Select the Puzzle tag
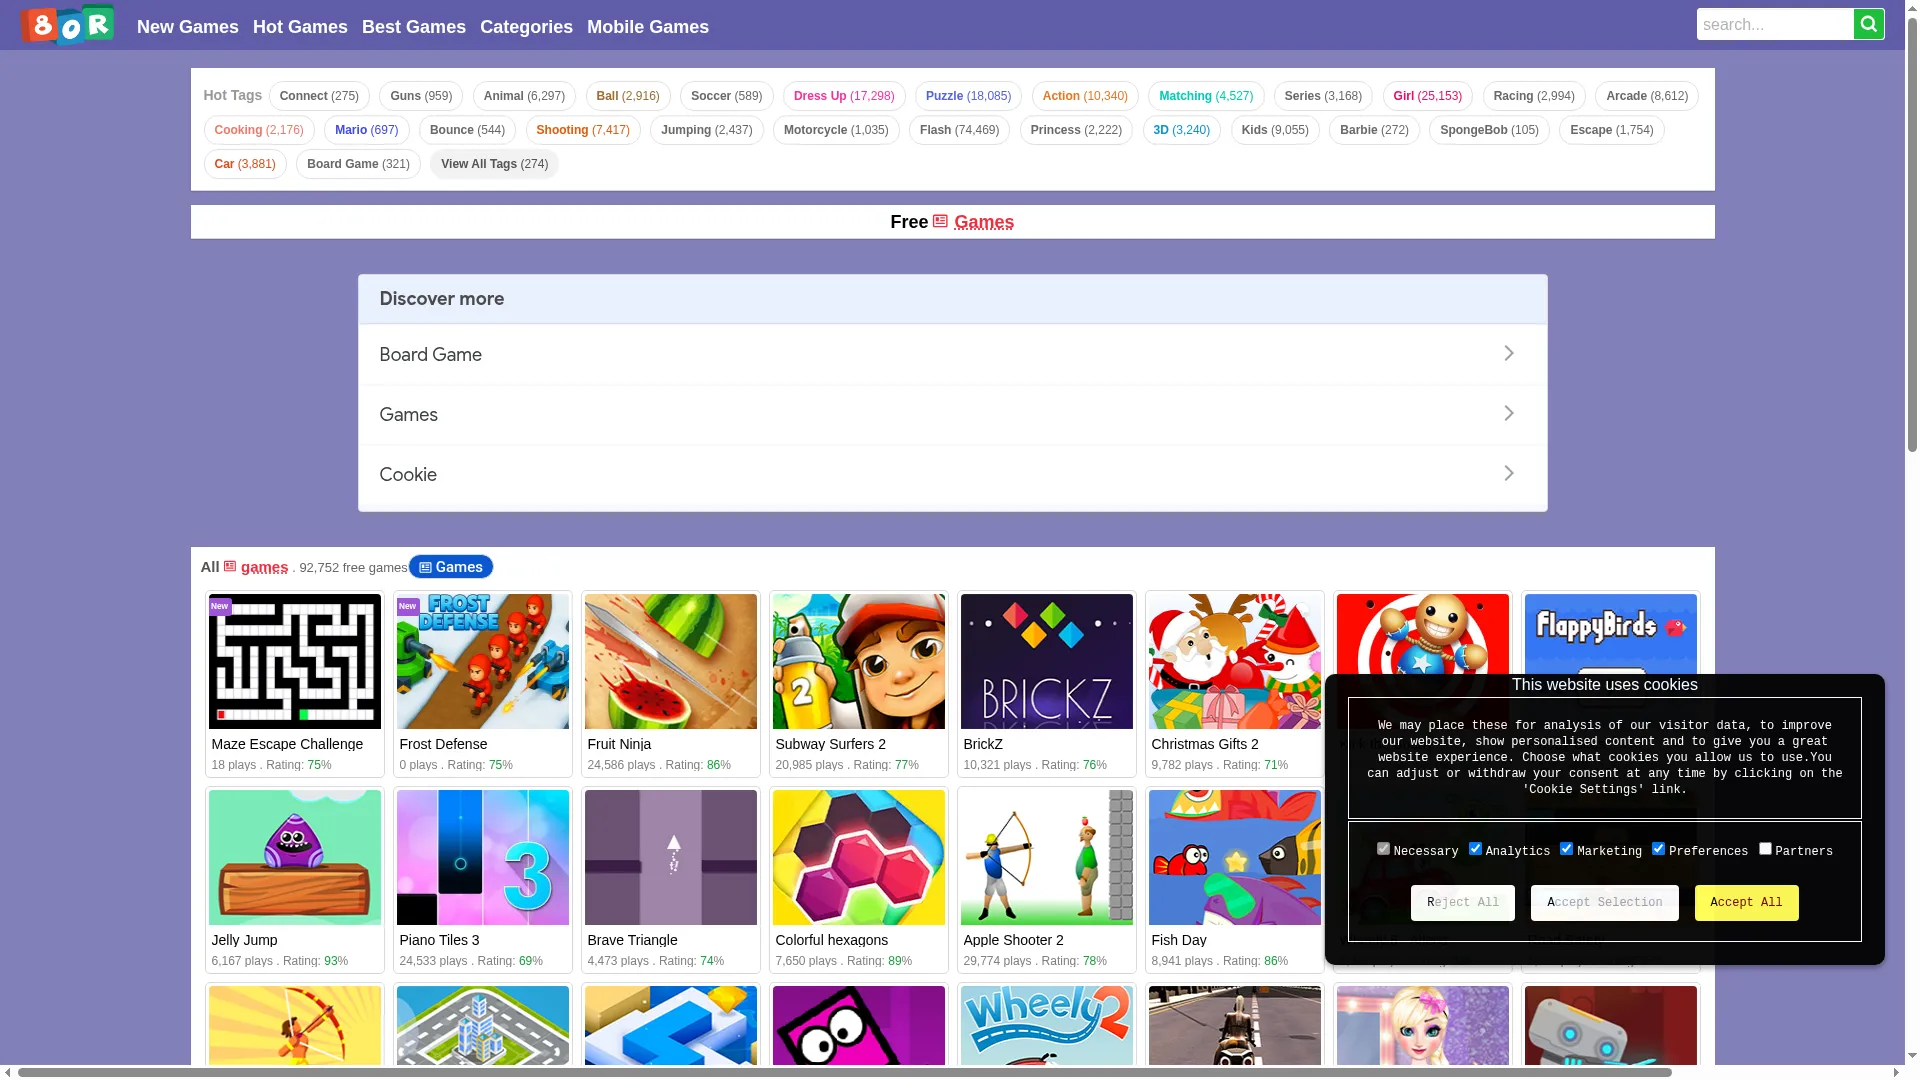1920x1080 pixels. [x=968, y=96]
